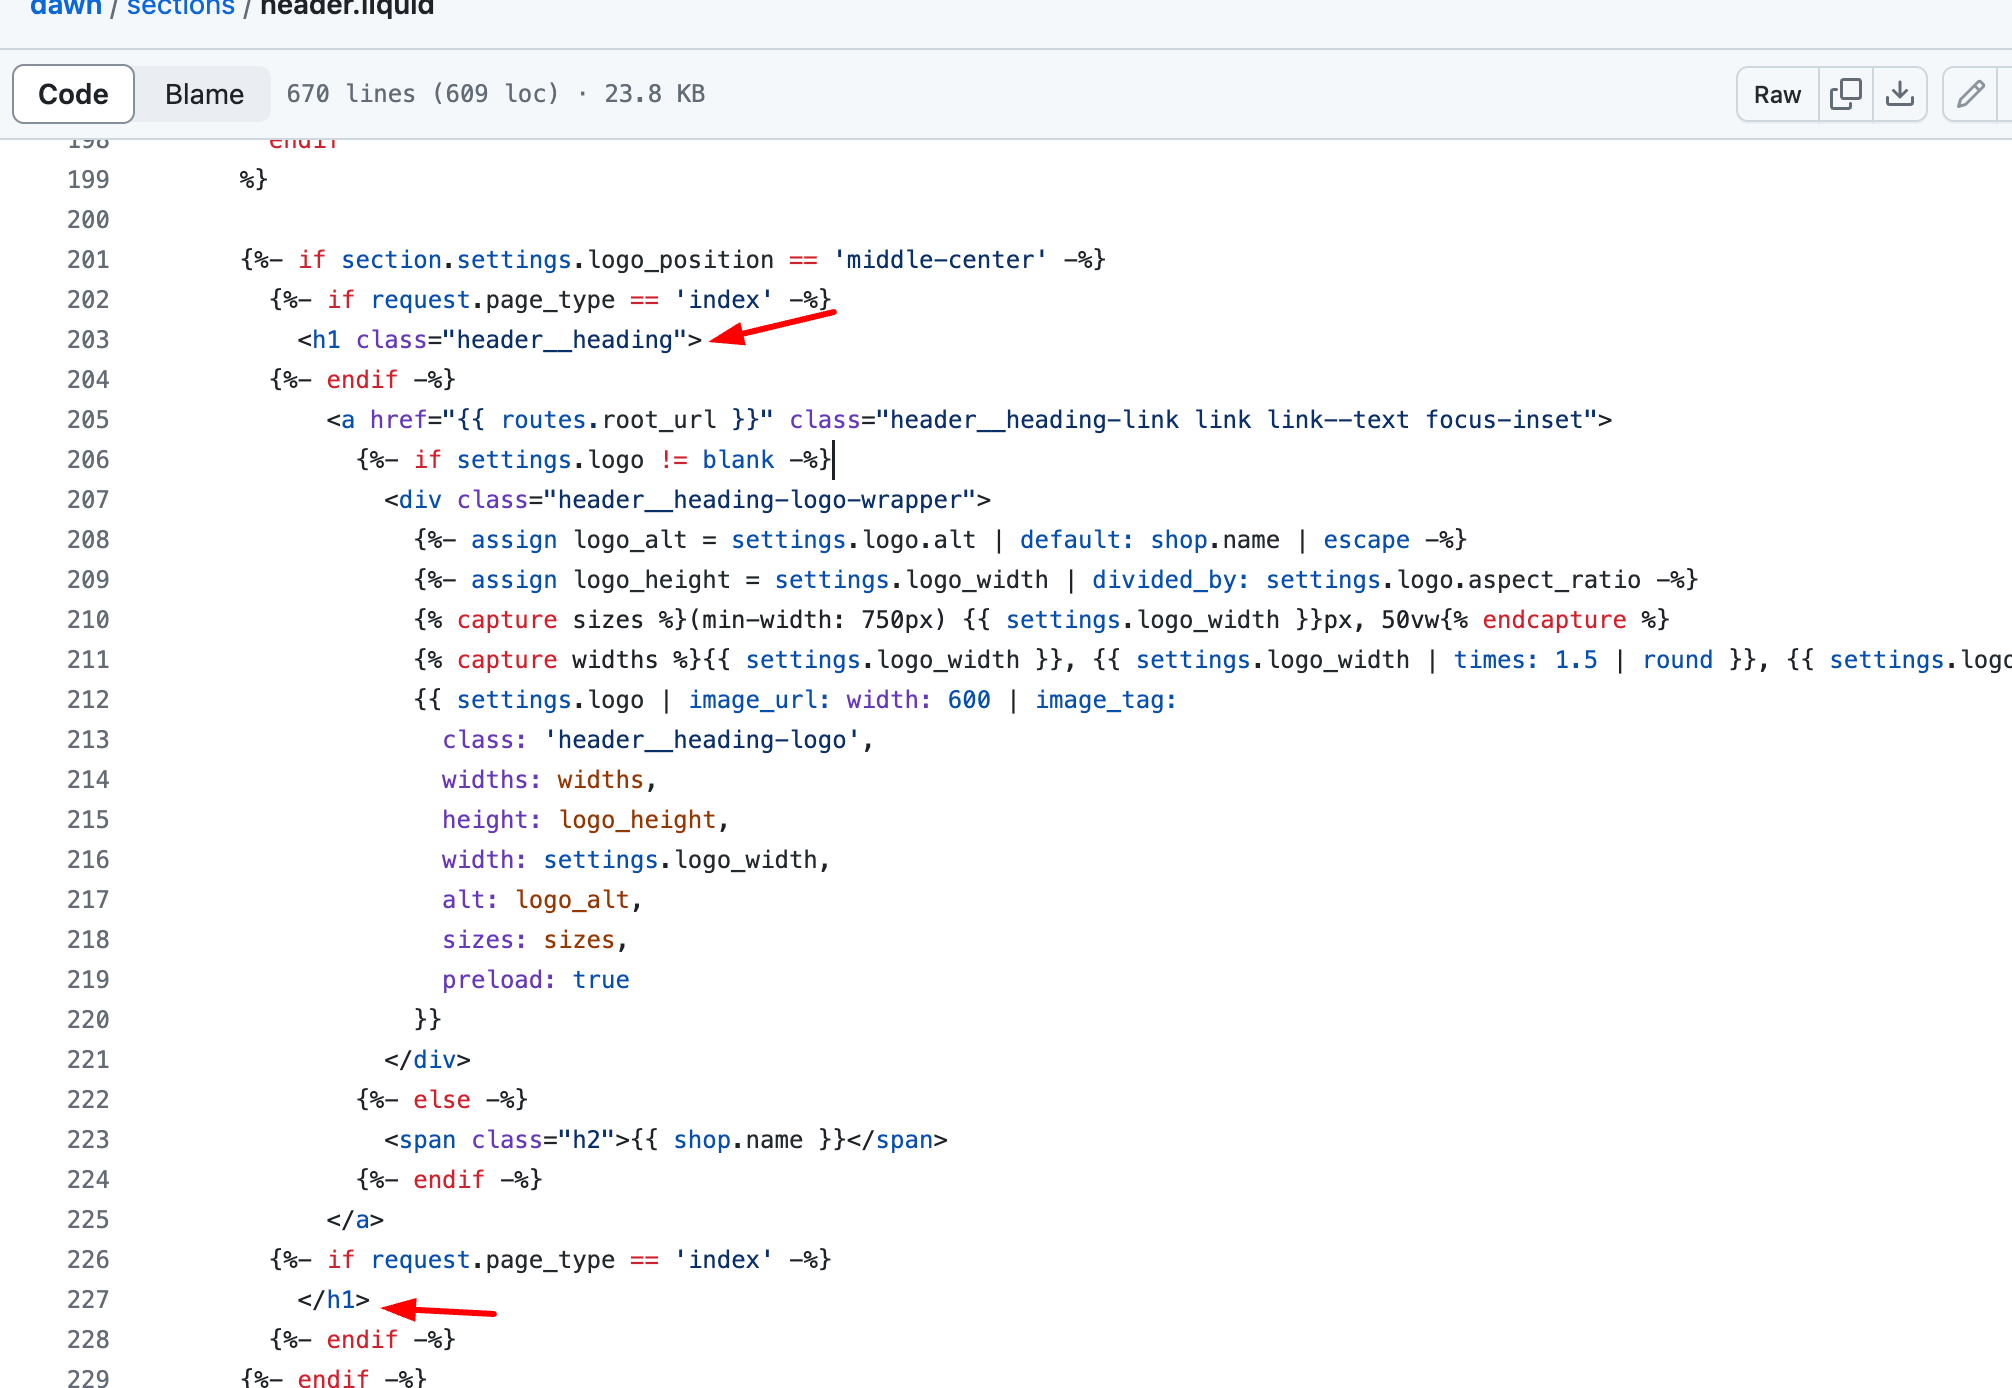
Task: Select line number 219
Action: click(88, 980)
